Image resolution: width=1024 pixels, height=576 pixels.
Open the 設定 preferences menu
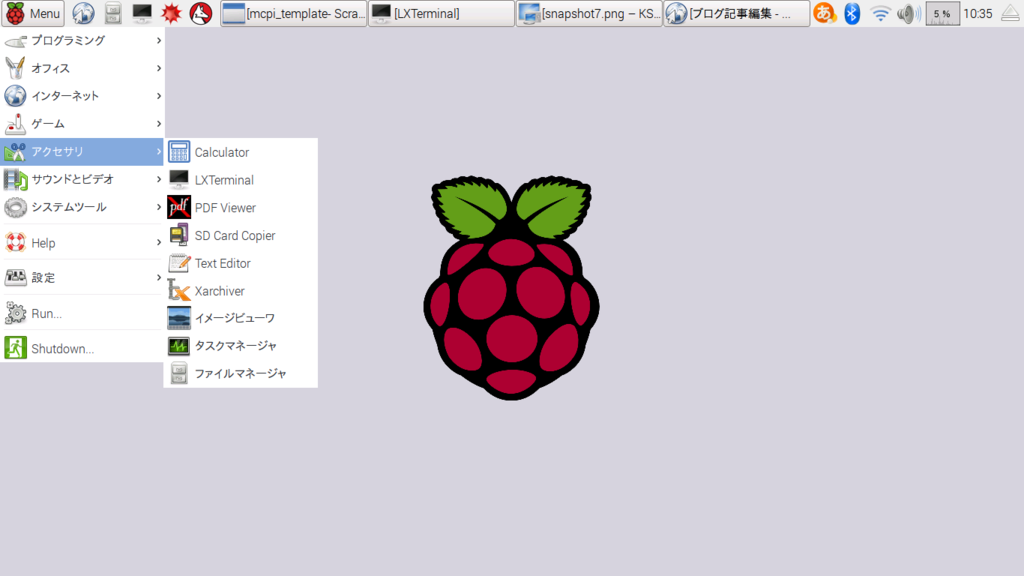pyautogui.click(x=82, y=278)
